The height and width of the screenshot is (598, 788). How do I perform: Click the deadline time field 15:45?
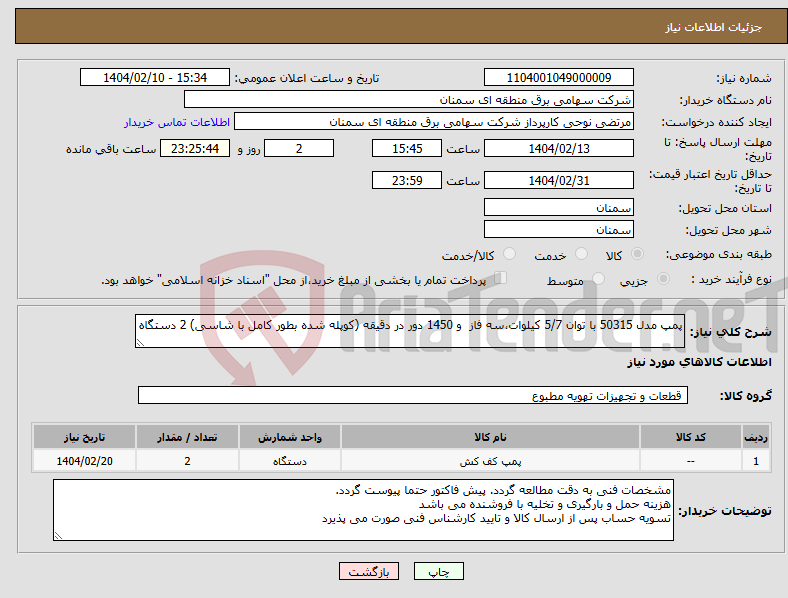tap(407, 148)
